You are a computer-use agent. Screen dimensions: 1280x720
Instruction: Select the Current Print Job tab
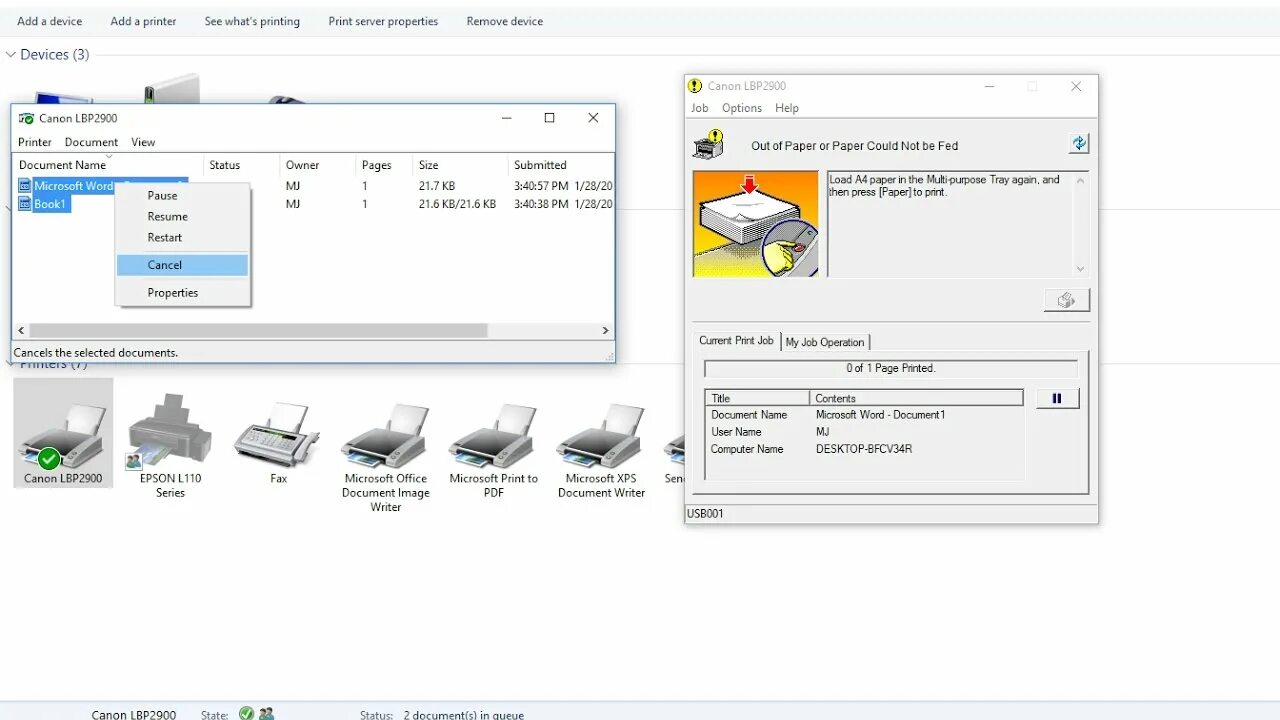[736, 341]
